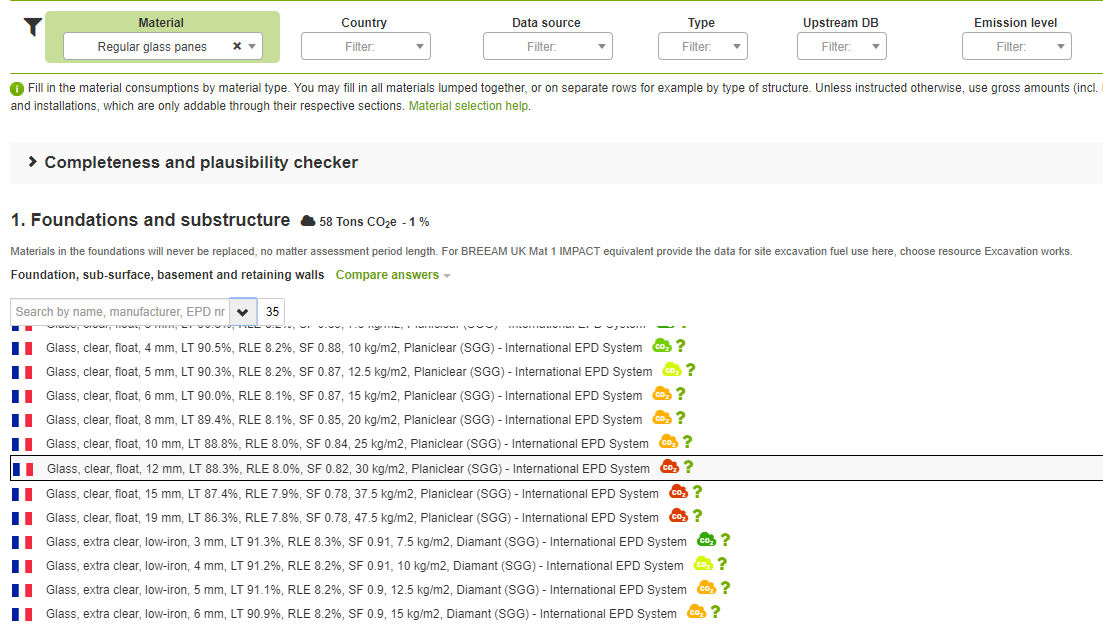Select Glass extra clear low-iron 5 mm Diamant
The height and width of the screenshot is (626, 1103).
(366, 589)
